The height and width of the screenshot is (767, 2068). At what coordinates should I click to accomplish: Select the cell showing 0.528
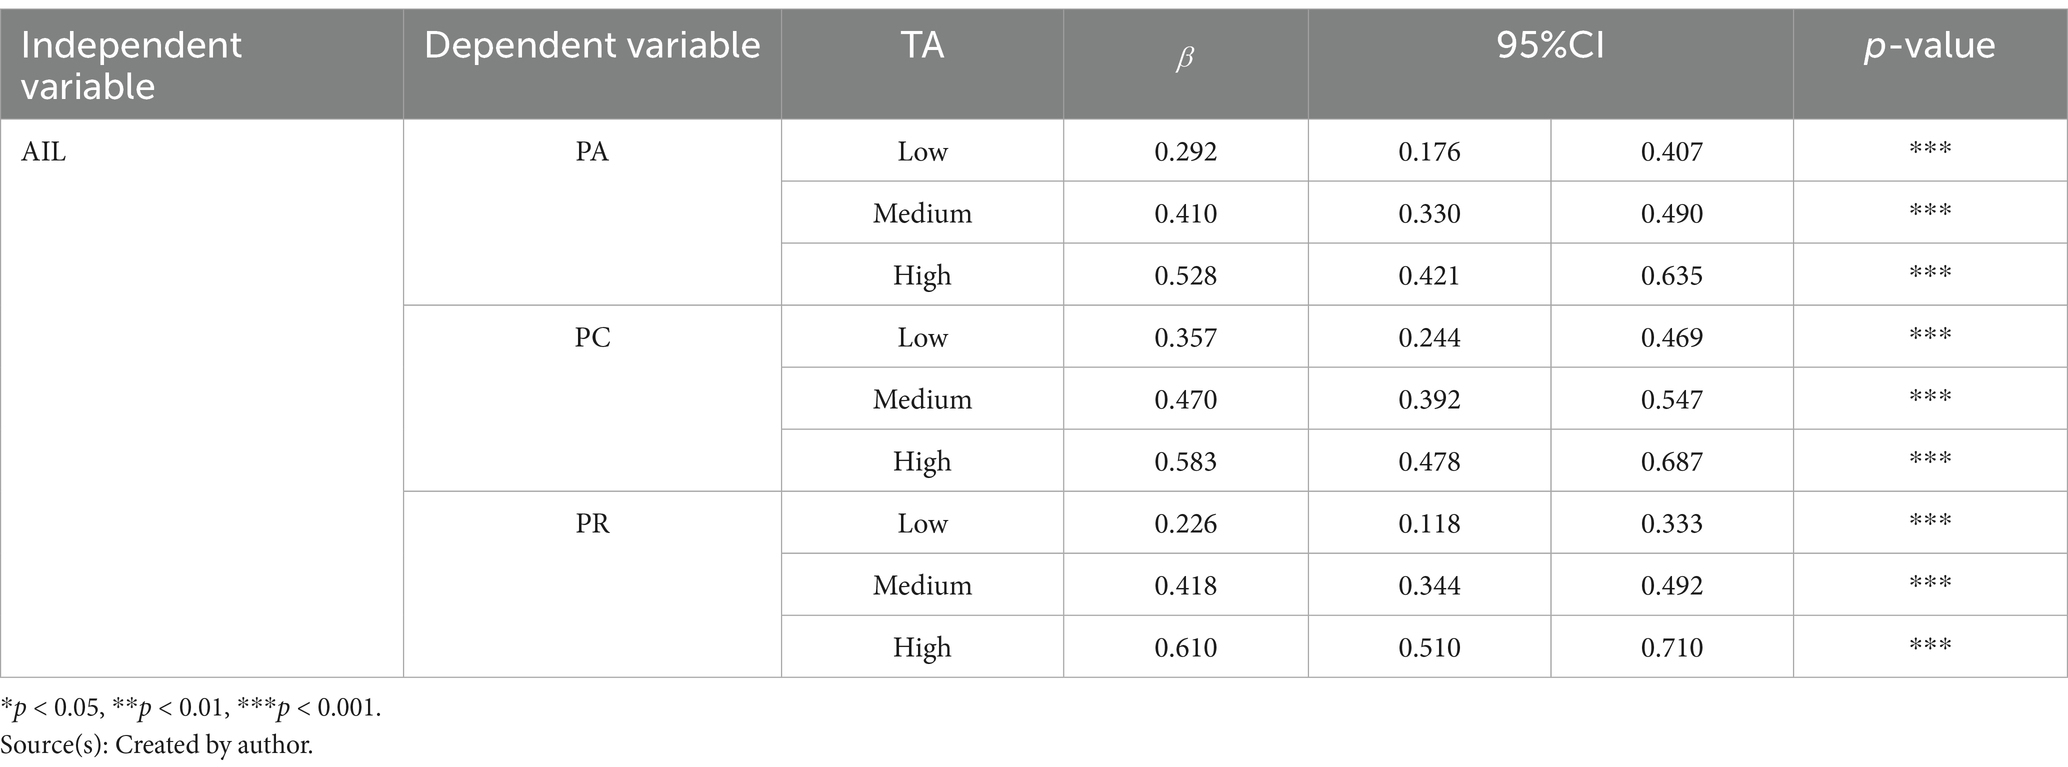tap(1185, 276)
